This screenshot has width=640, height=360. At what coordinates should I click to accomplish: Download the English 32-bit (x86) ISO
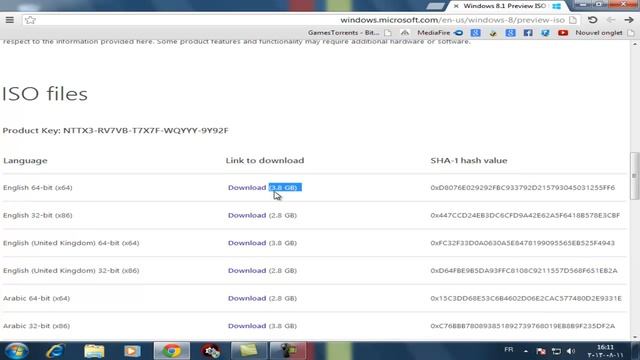247,215
